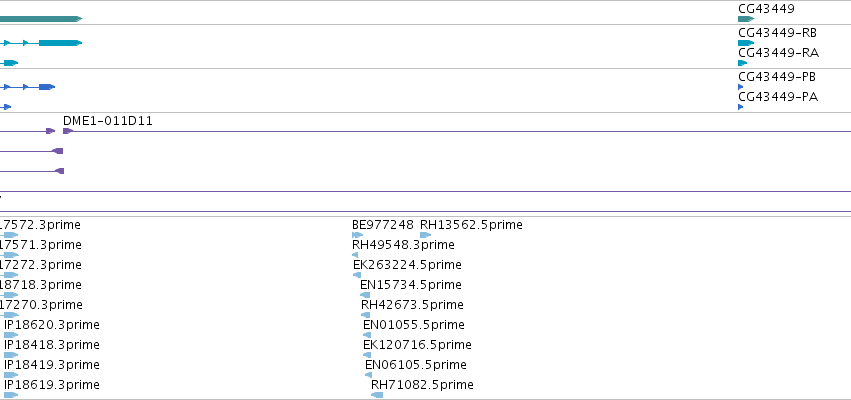Select the BE977248 EST arrow
This screenshot has width=851, height=400.
(x=357, y=235)
